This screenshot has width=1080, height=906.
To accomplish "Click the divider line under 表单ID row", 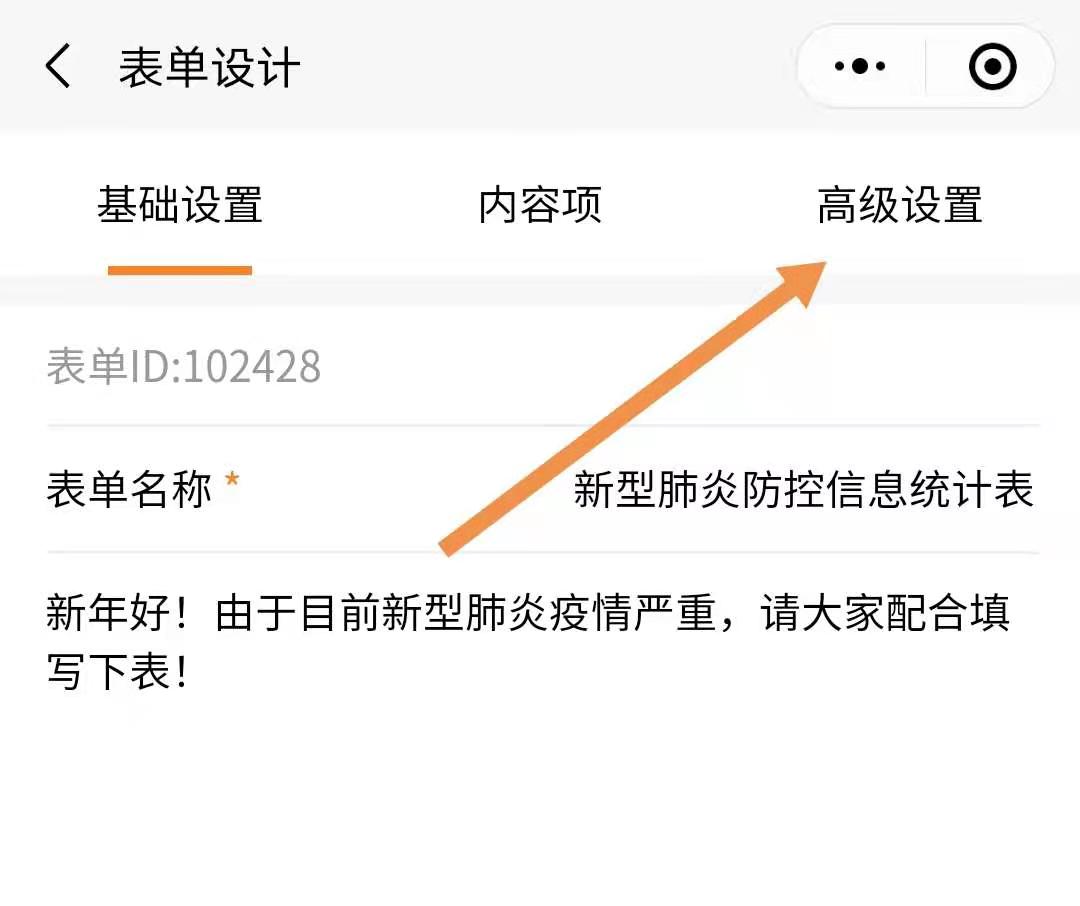I will click(x=543, y=426).
